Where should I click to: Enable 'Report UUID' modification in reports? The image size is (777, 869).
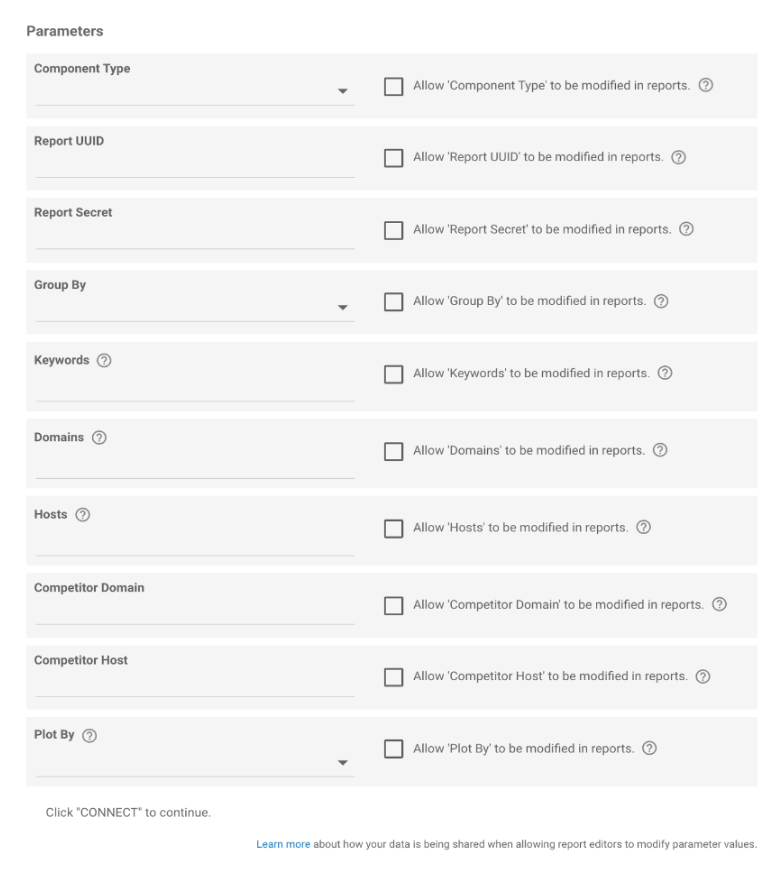point(394,158)
